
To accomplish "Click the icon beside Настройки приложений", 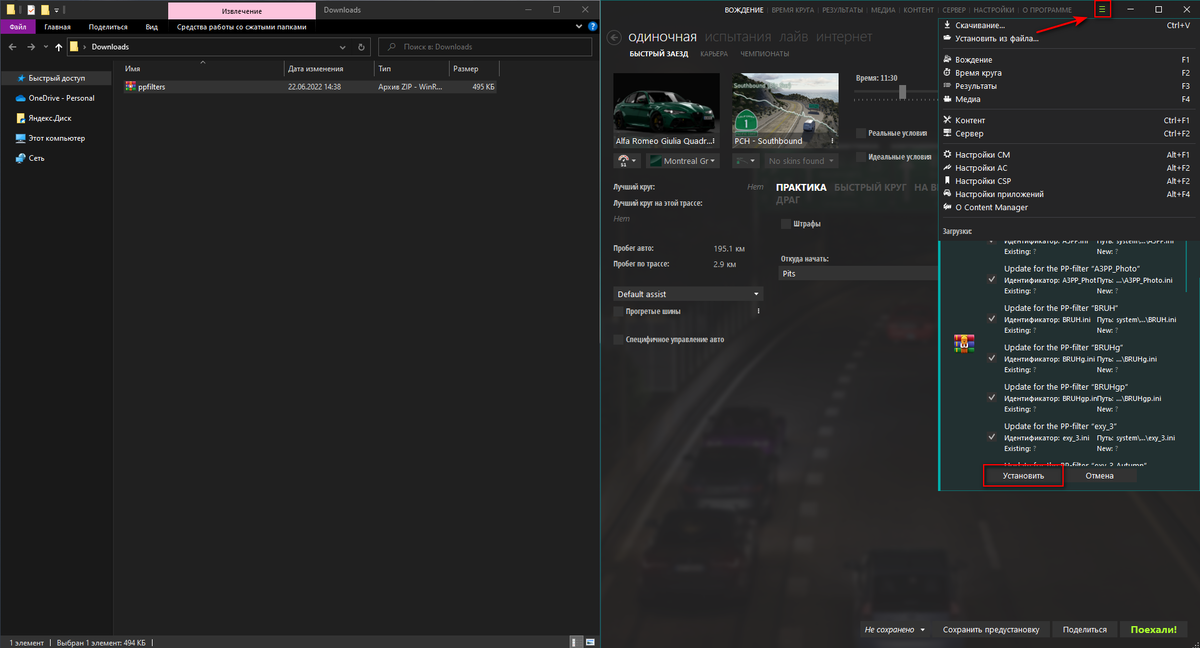I will click(947, 194).
